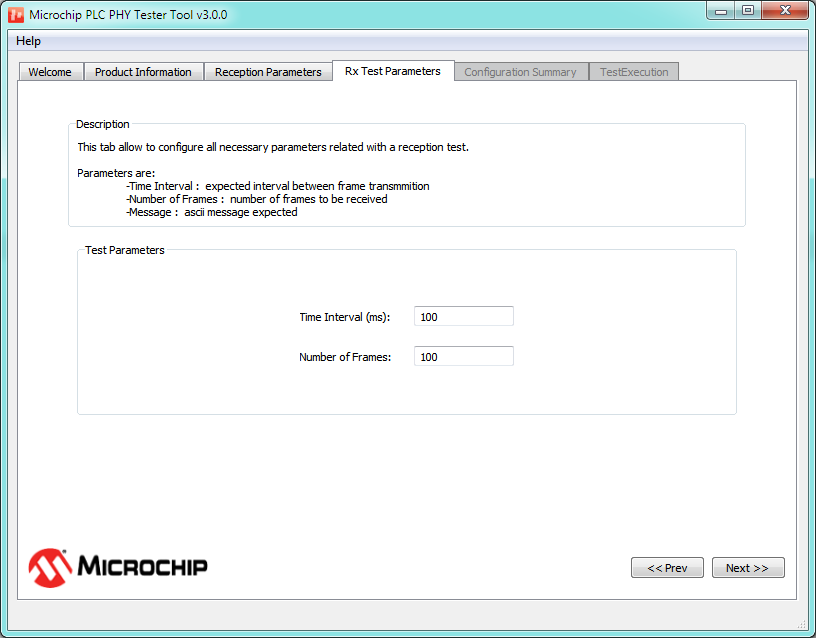The width and height of the screenshot is (816, 638).
Task: Click the 'This tab allow to configure' sentence
Action: [273, 147]
